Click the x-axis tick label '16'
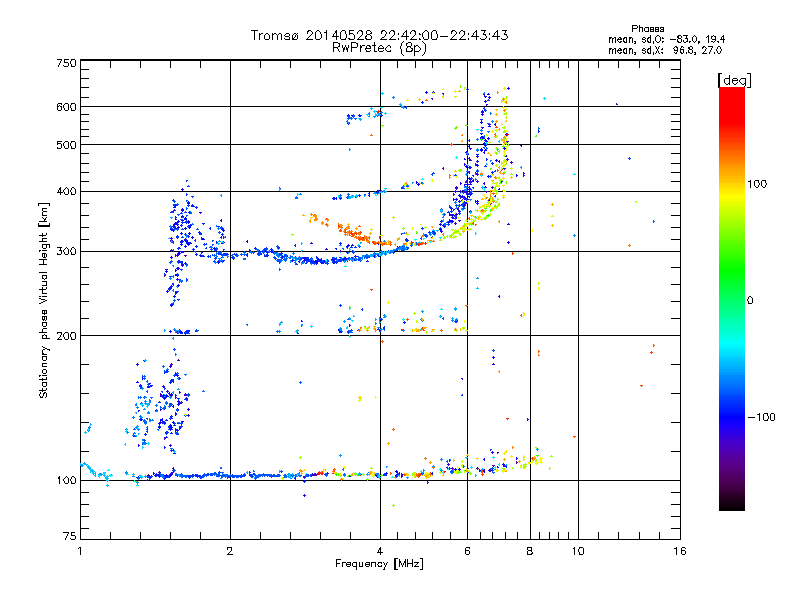The image size is (800, 600). point(680,551)
